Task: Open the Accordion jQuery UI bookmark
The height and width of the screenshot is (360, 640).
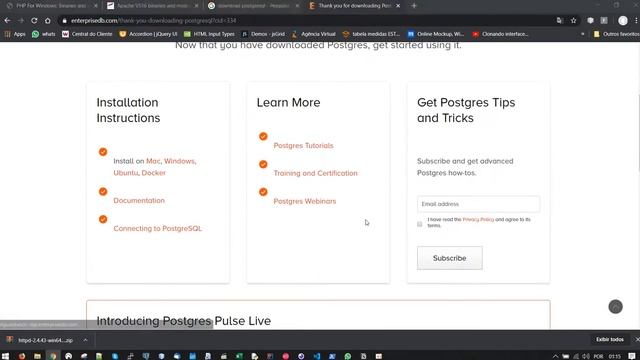Action: click(x=148, y=34)
